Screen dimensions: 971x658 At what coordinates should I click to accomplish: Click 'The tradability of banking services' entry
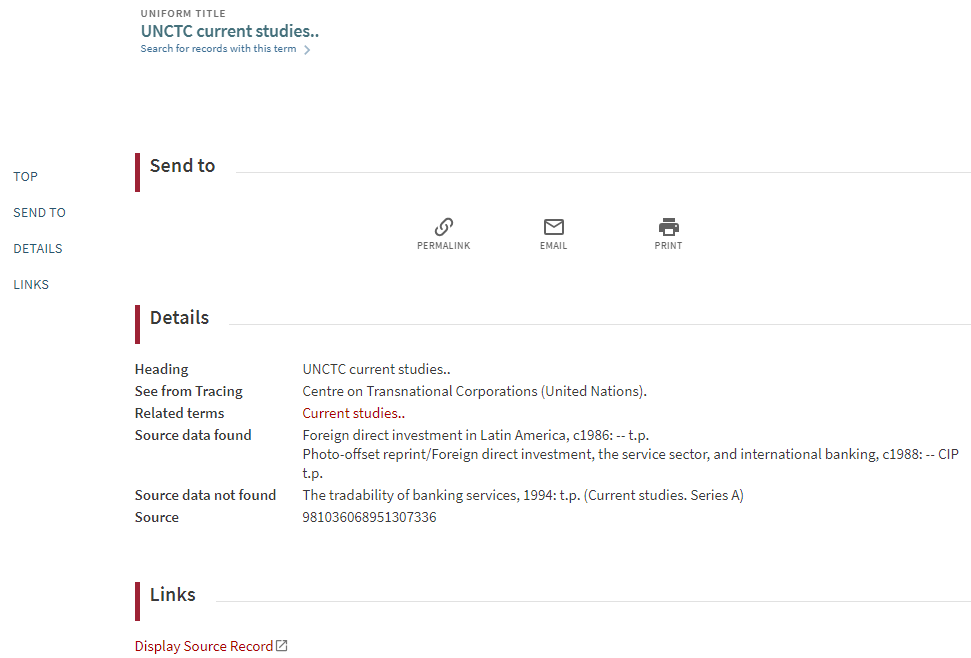pos(522,495)
